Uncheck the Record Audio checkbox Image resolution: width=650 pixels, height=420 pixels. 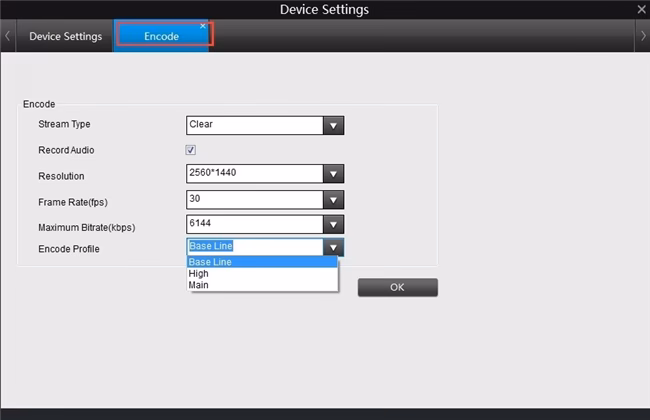pos(191,150)
